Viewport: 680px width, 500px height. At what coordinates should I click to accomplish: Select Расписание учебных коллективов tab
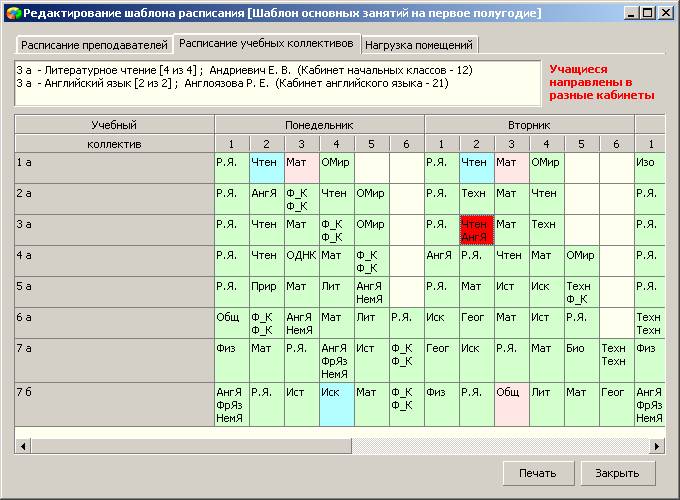[x=265, y=44]
